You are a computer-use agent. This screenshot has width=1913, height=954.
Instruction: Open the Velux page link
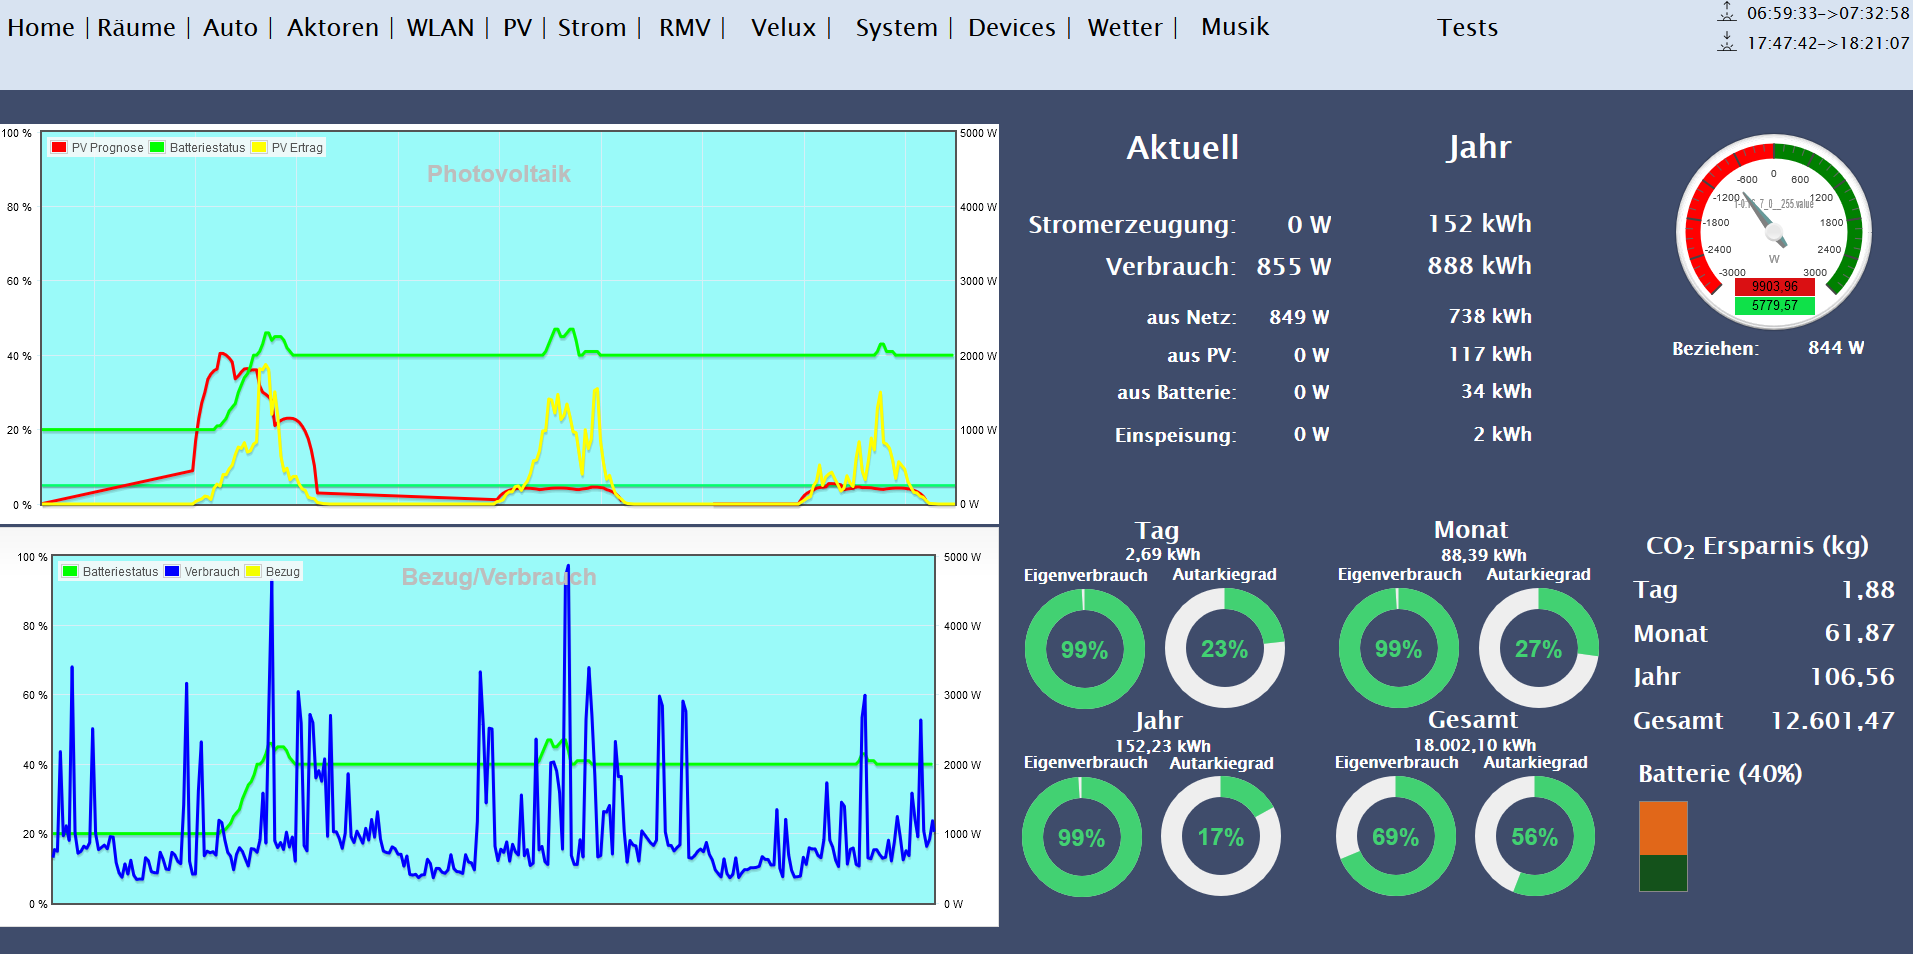783,28
